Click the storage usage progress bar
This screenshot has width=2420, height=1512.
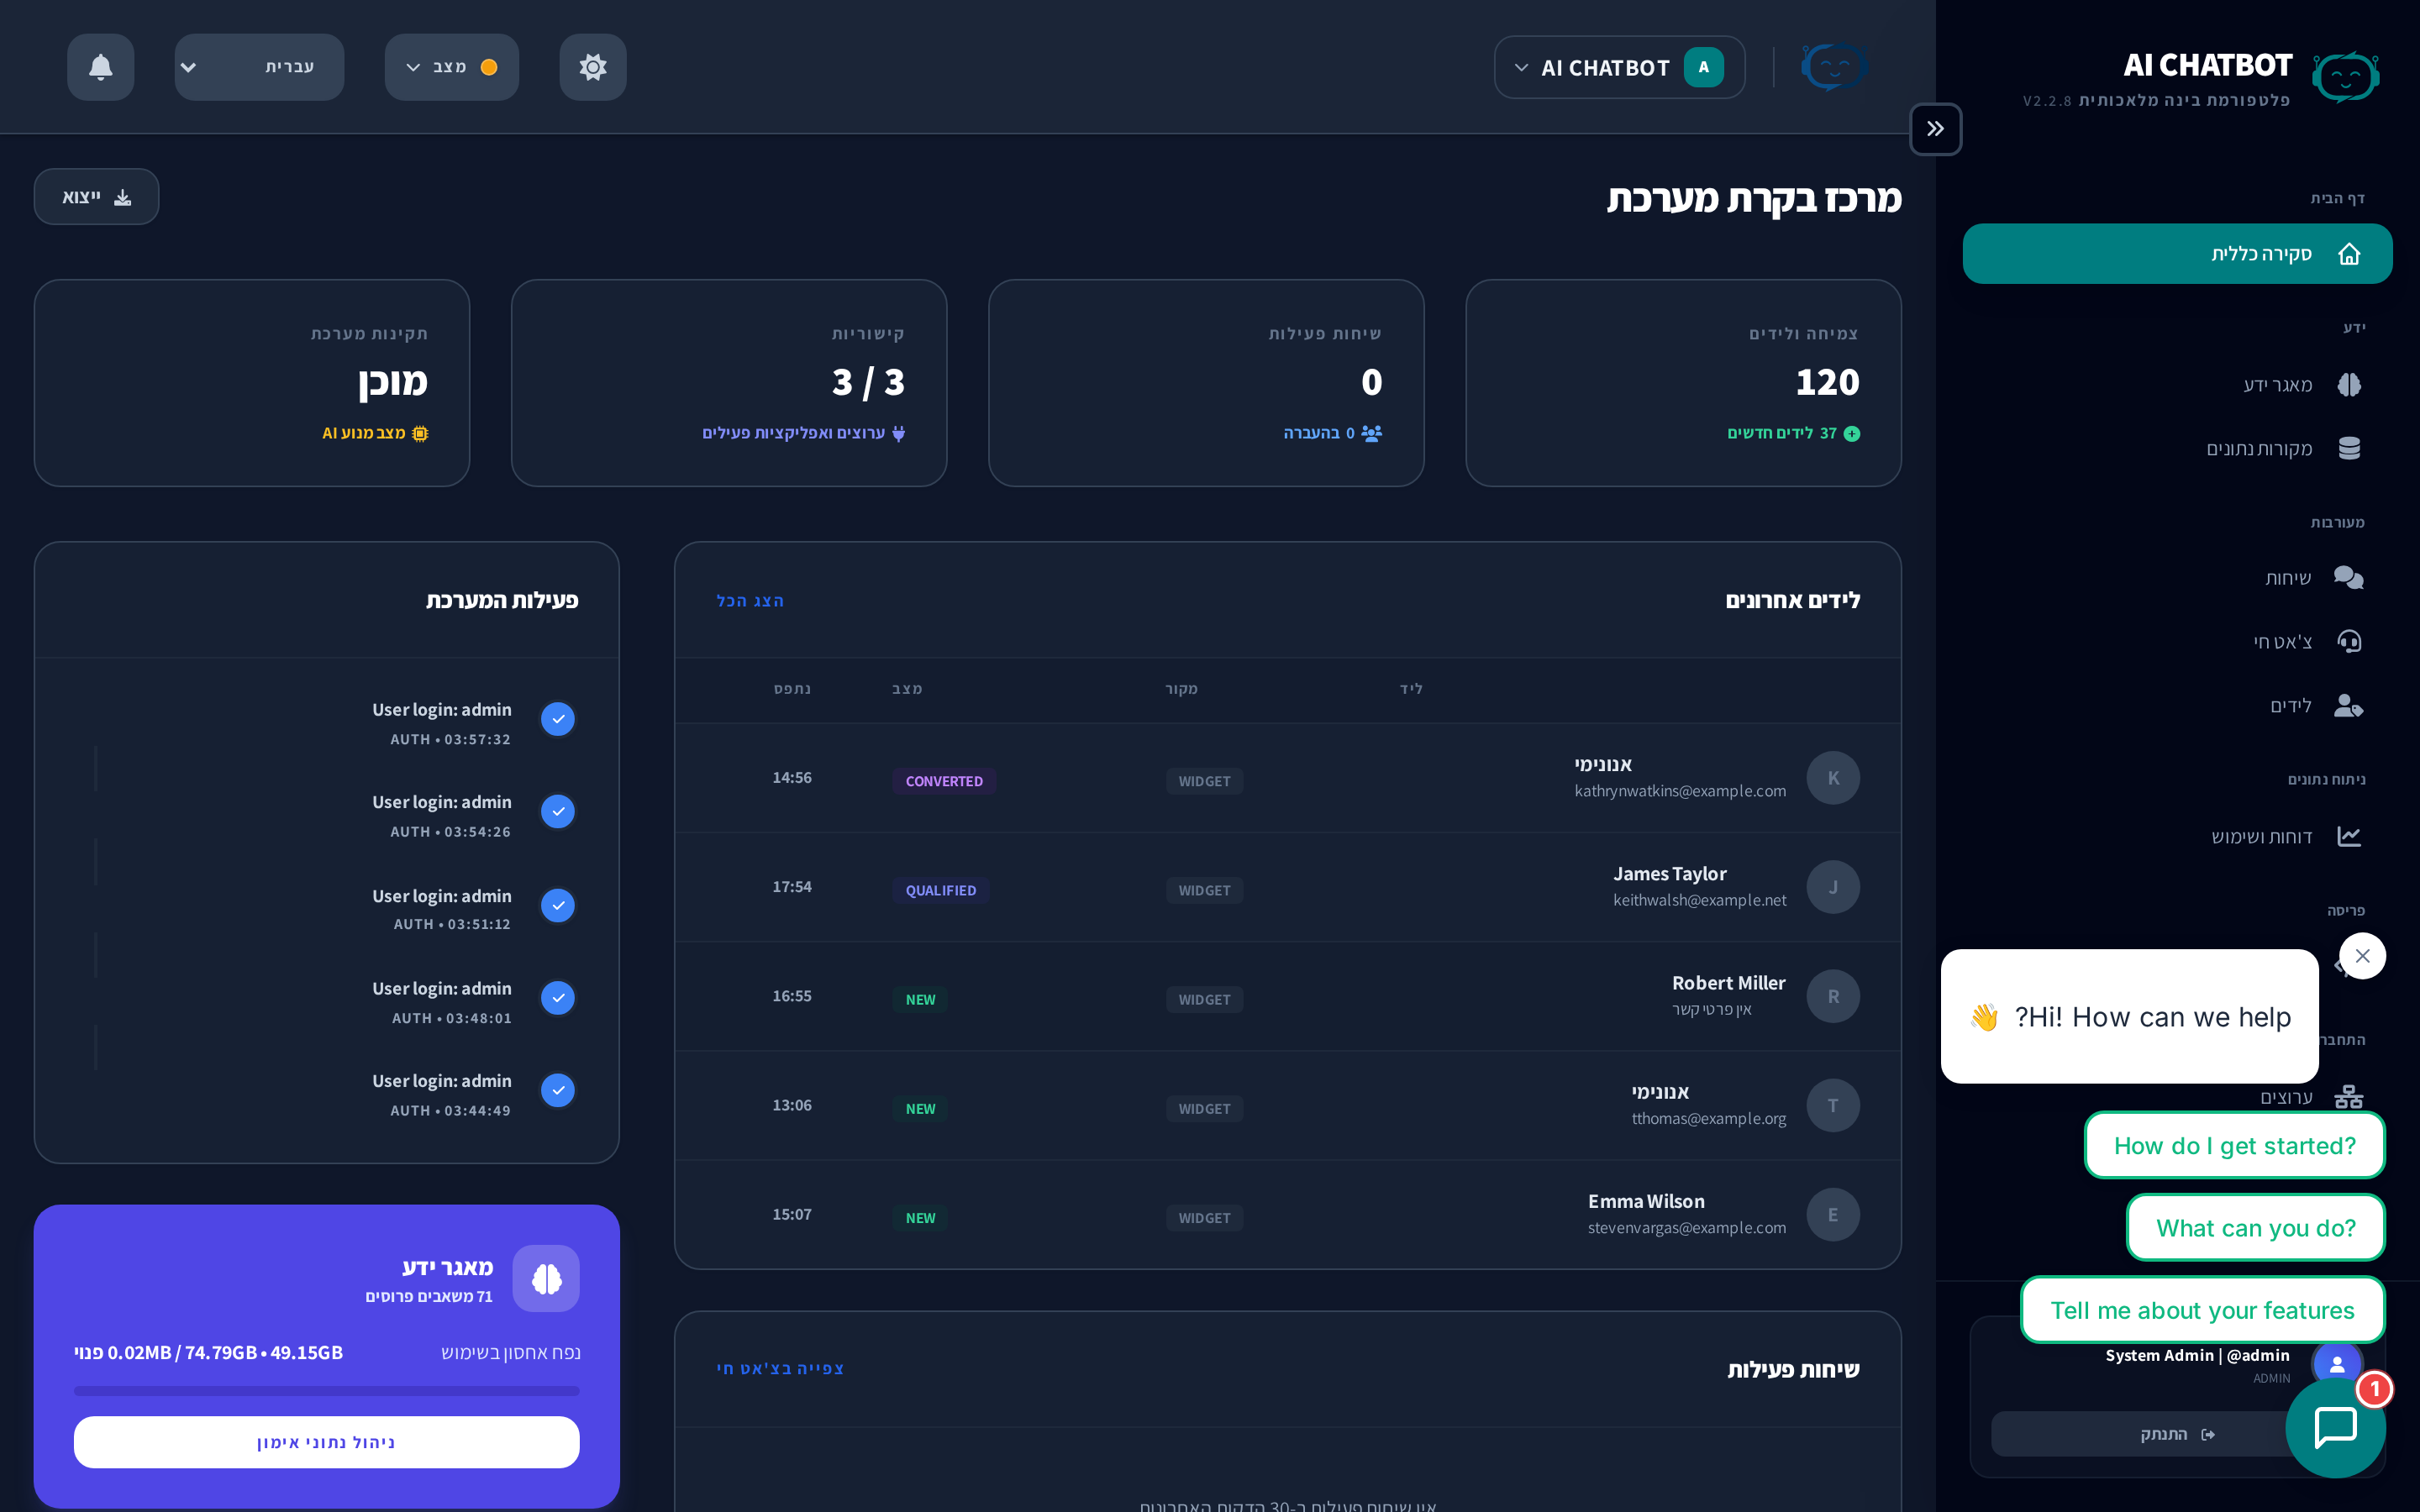point(326,1390)
